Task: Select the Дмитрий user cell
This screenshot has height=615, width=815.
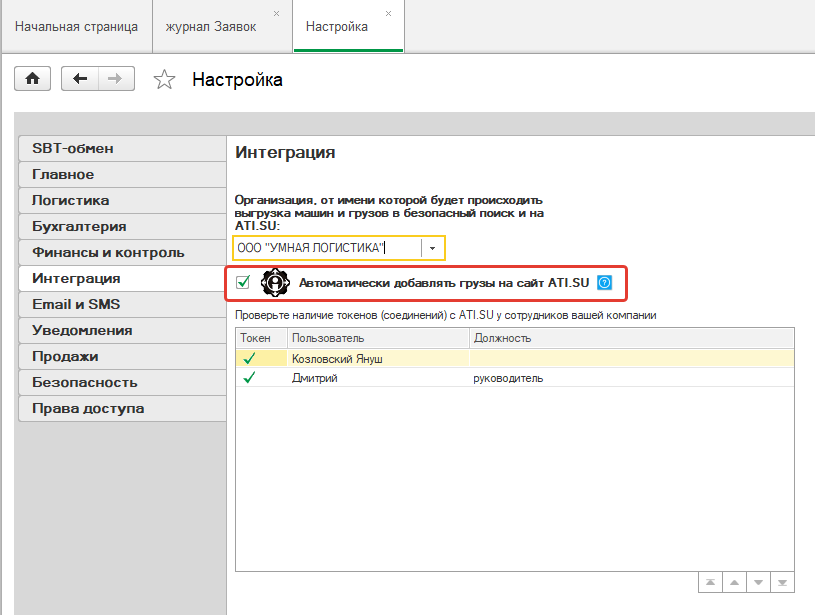Action: (378, 378)
